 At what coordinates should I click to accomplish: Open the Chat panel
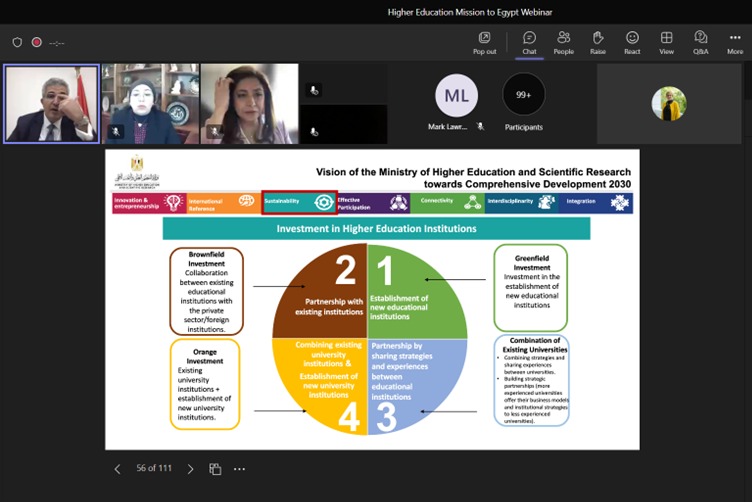pyautogui.click(x=529, y=42)
